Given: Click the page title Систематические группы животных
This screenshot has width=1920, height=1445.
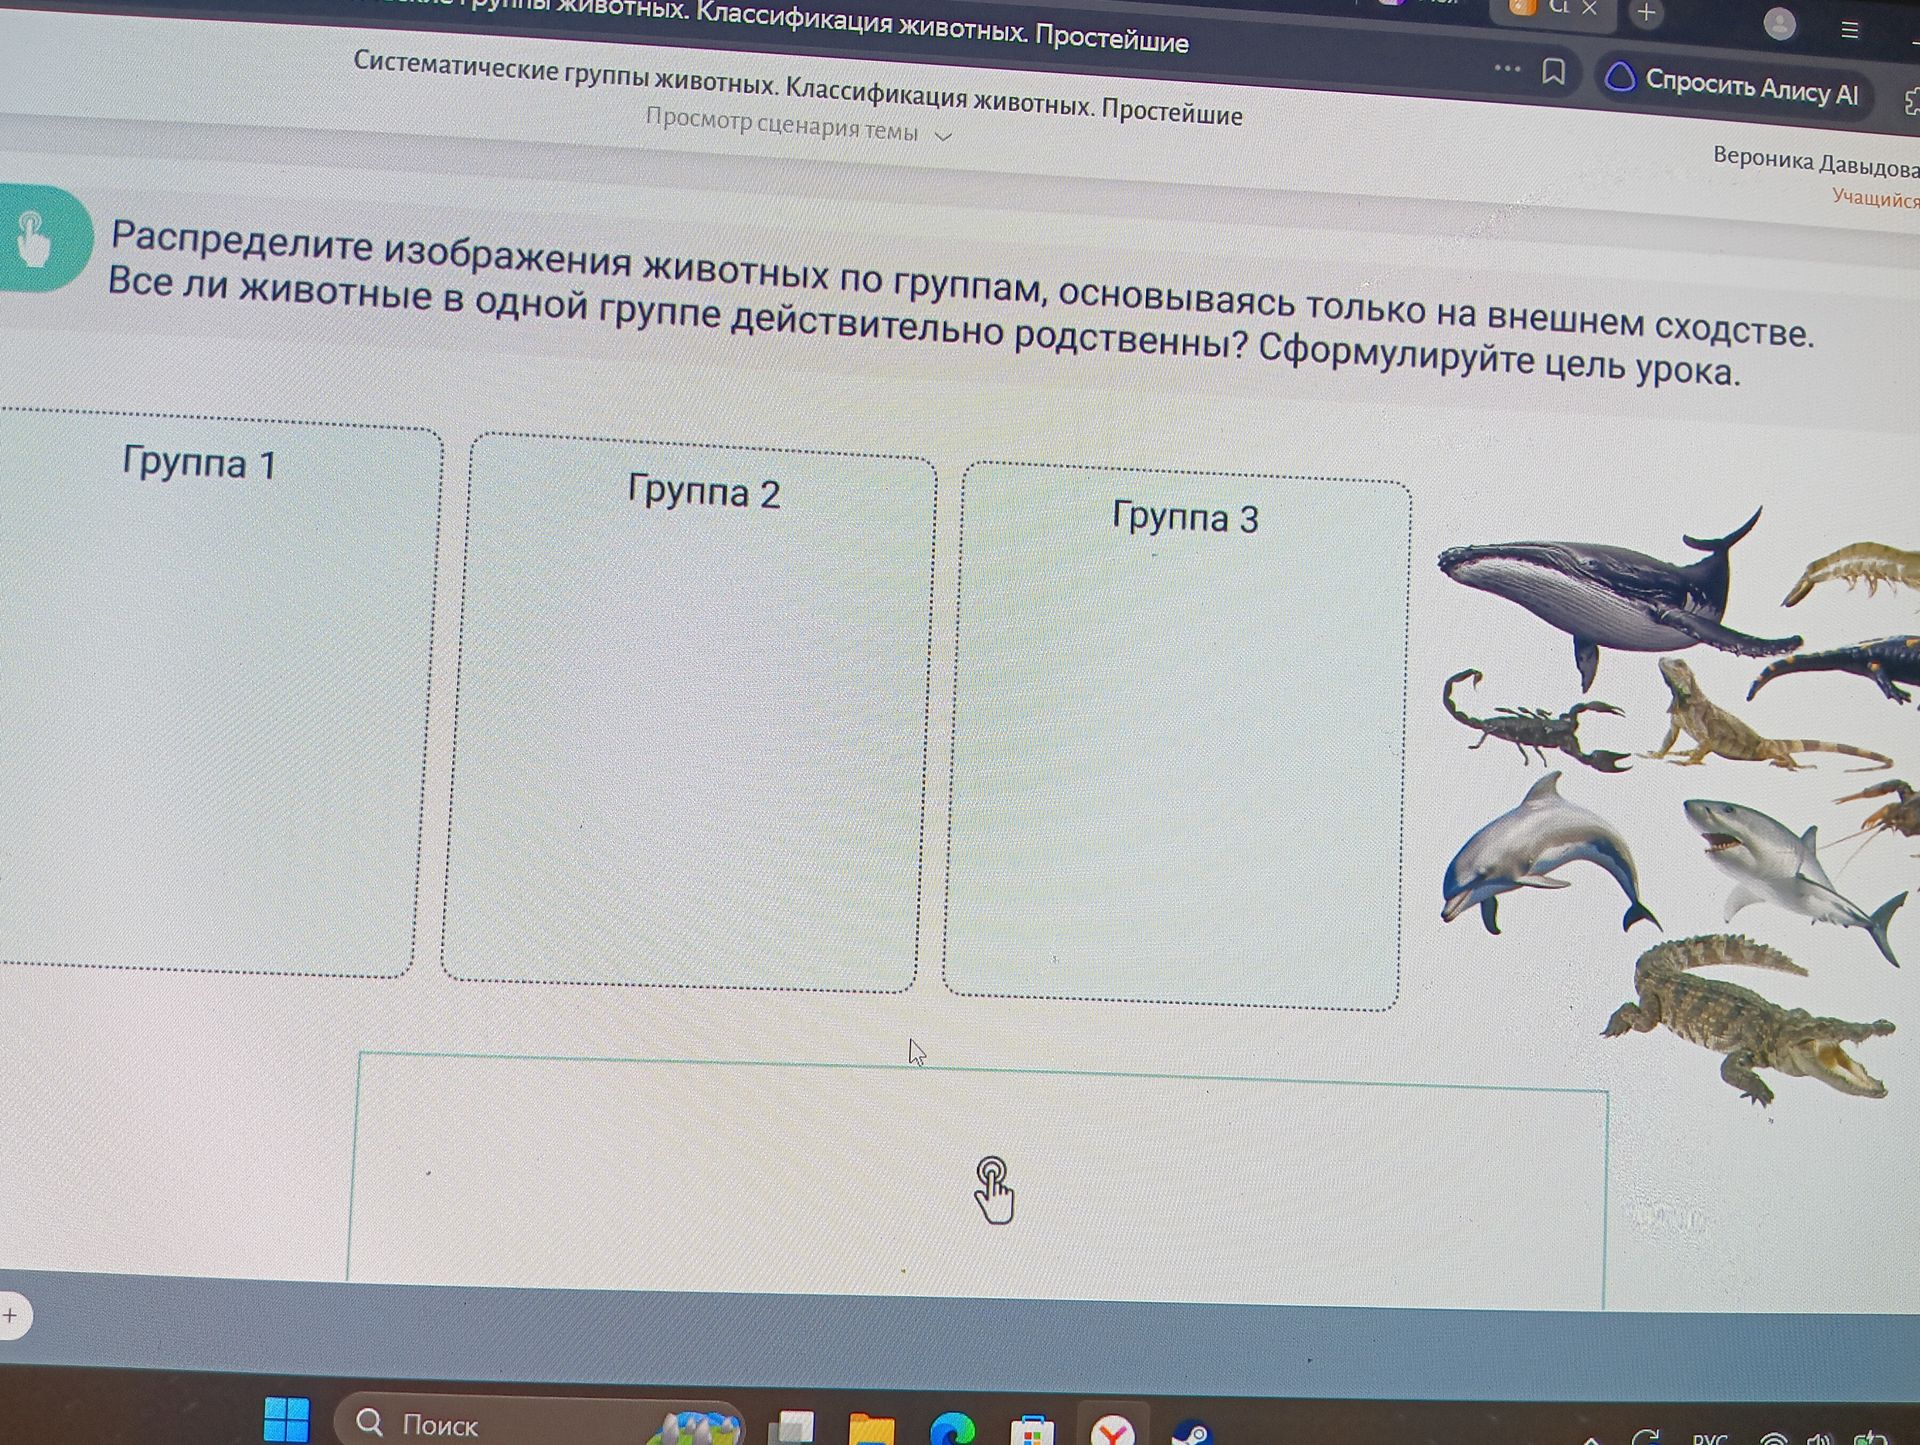Looking at the screenshot, I should click(797, 88).
